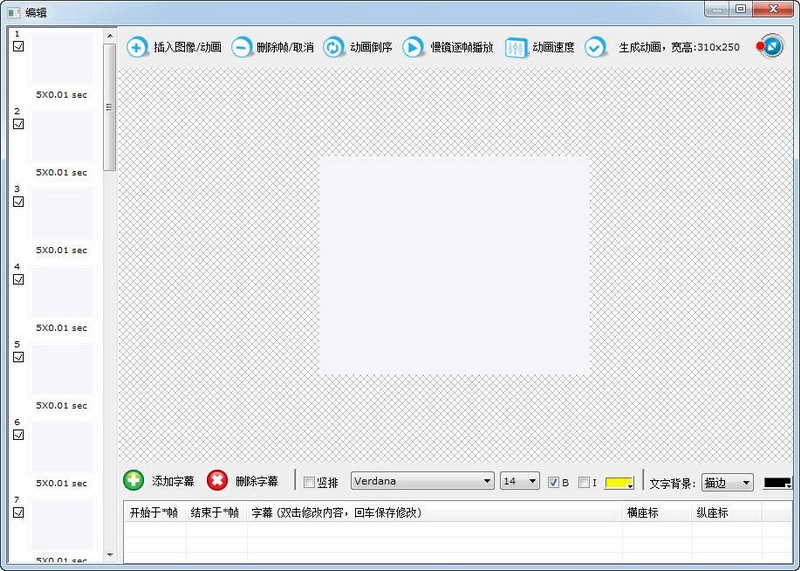Click the 删除字幕 text
The height and width of the screenshot is (571, 800).
click(x=257, y=481)
